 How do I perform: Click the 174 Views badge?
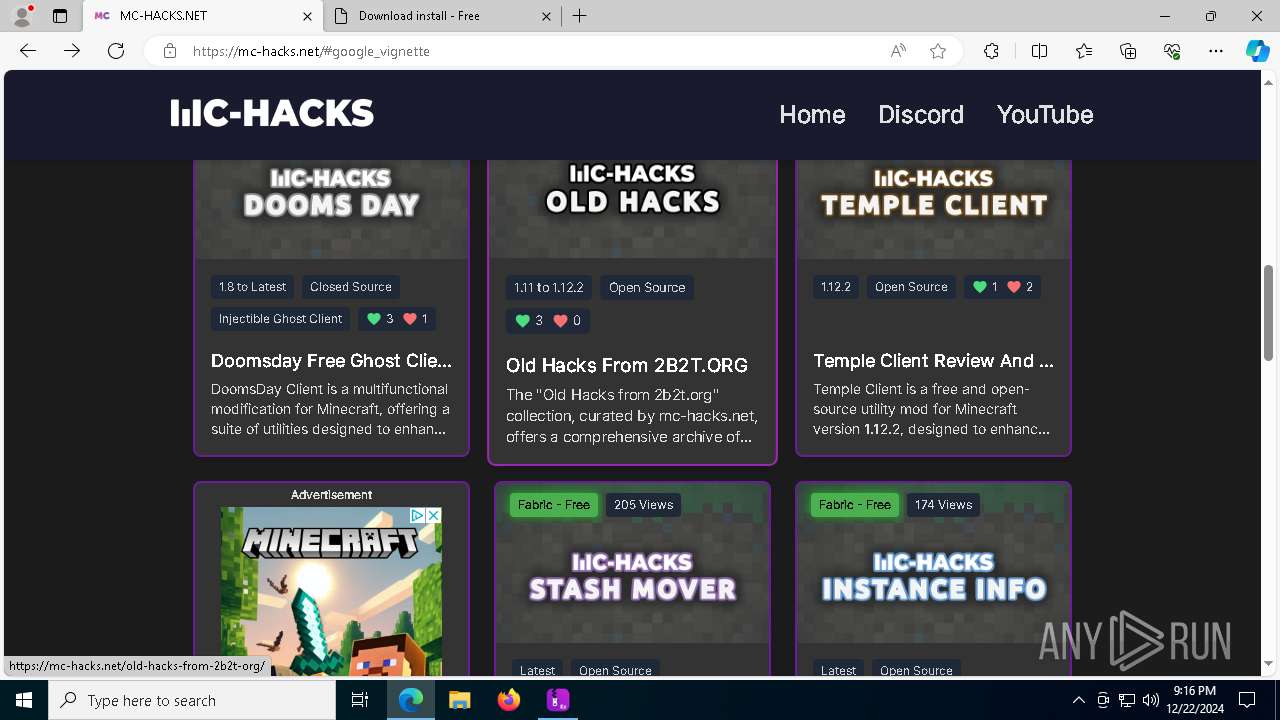944,505
